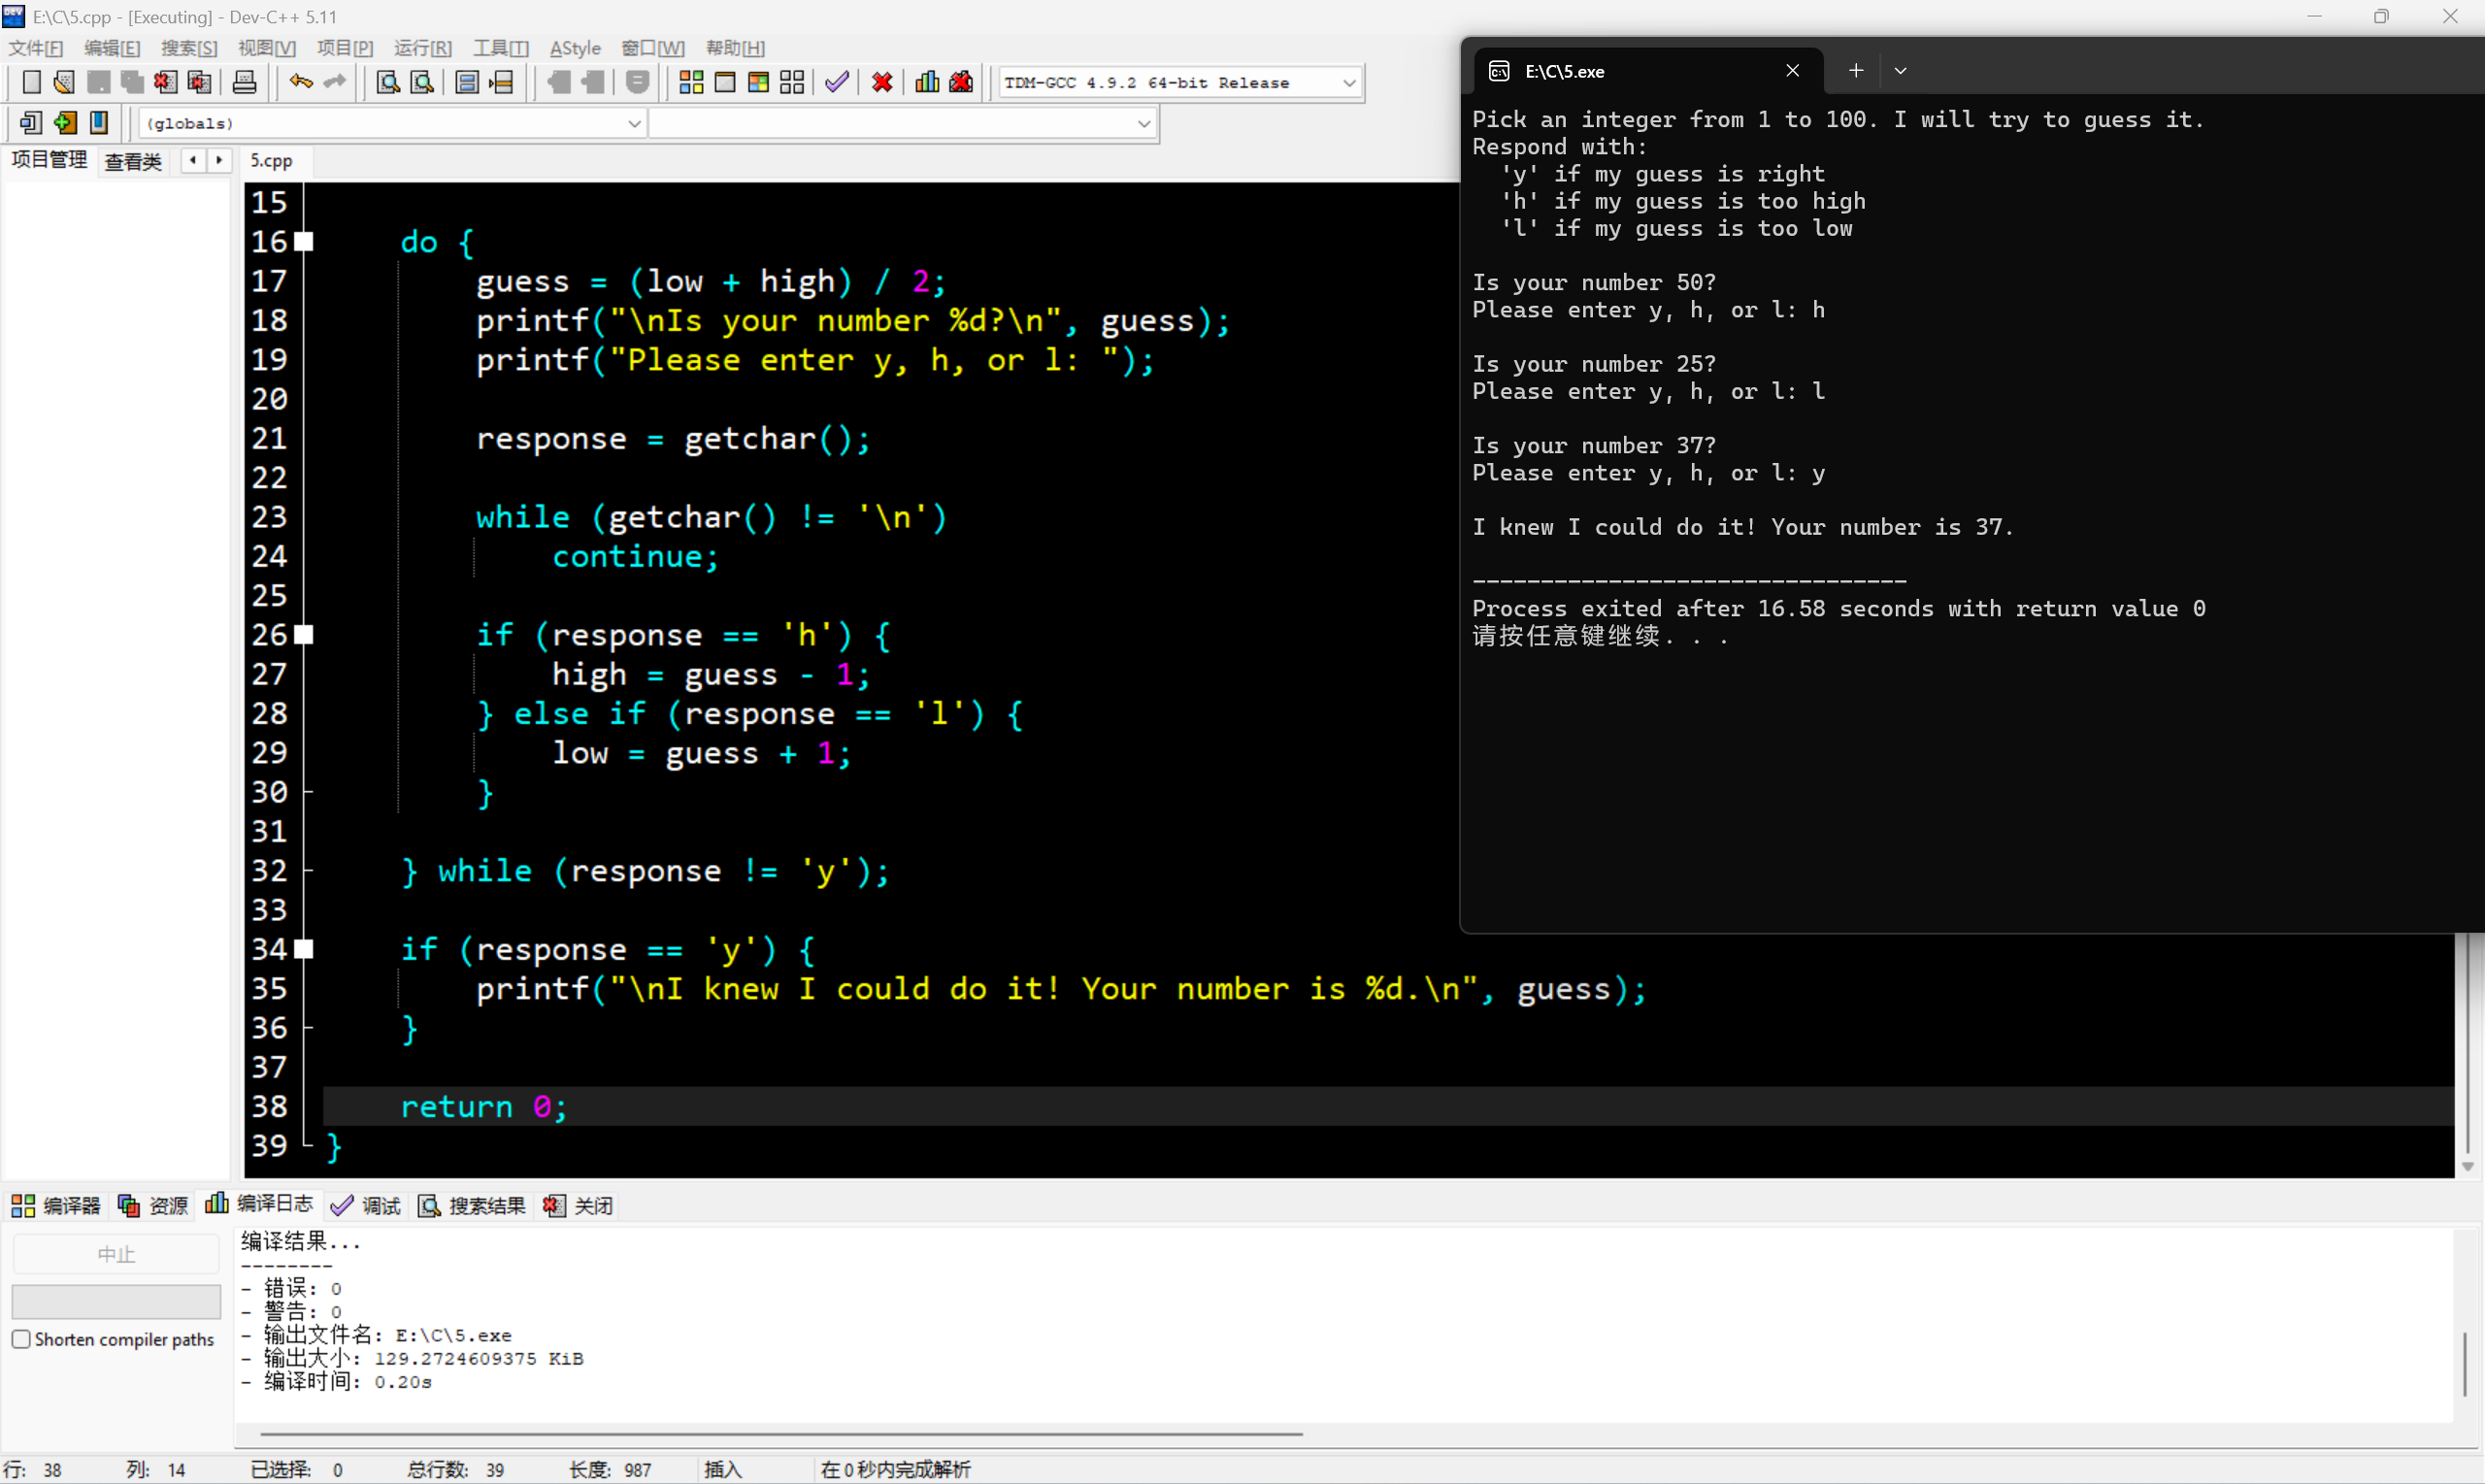Switch to the 编译日志 tab
Viewport: 2485px width, 1484px height.
click(260, 1204)
